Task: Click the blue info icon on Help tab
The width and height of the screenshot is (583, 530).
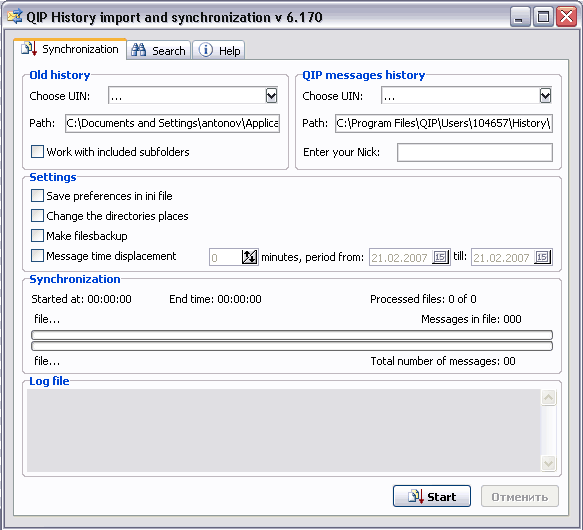Action: pyautogui.click(x=206, y=49)
